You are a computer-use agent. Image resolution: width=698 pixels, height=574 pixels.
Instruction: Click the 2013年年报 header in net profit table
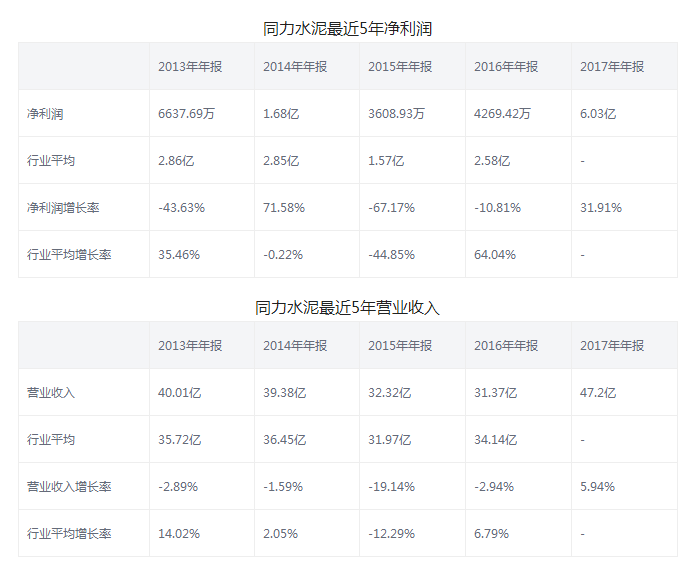click(x=190, y=67)
